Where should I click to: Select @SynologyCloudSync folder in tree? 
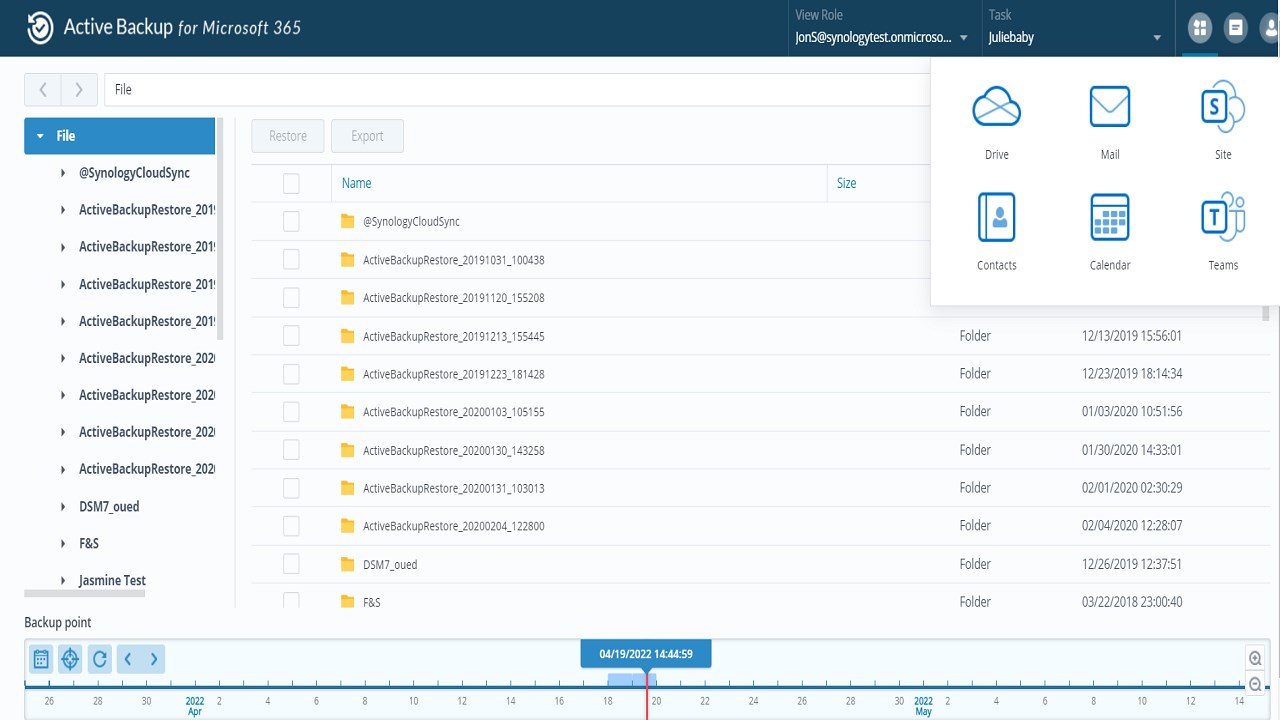coord(134,173)
